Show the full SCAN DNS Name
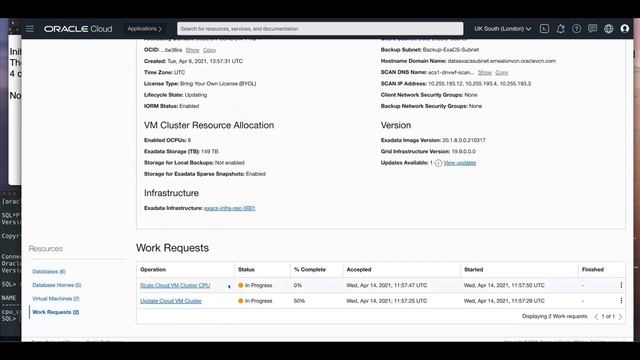 pos(484,72)
